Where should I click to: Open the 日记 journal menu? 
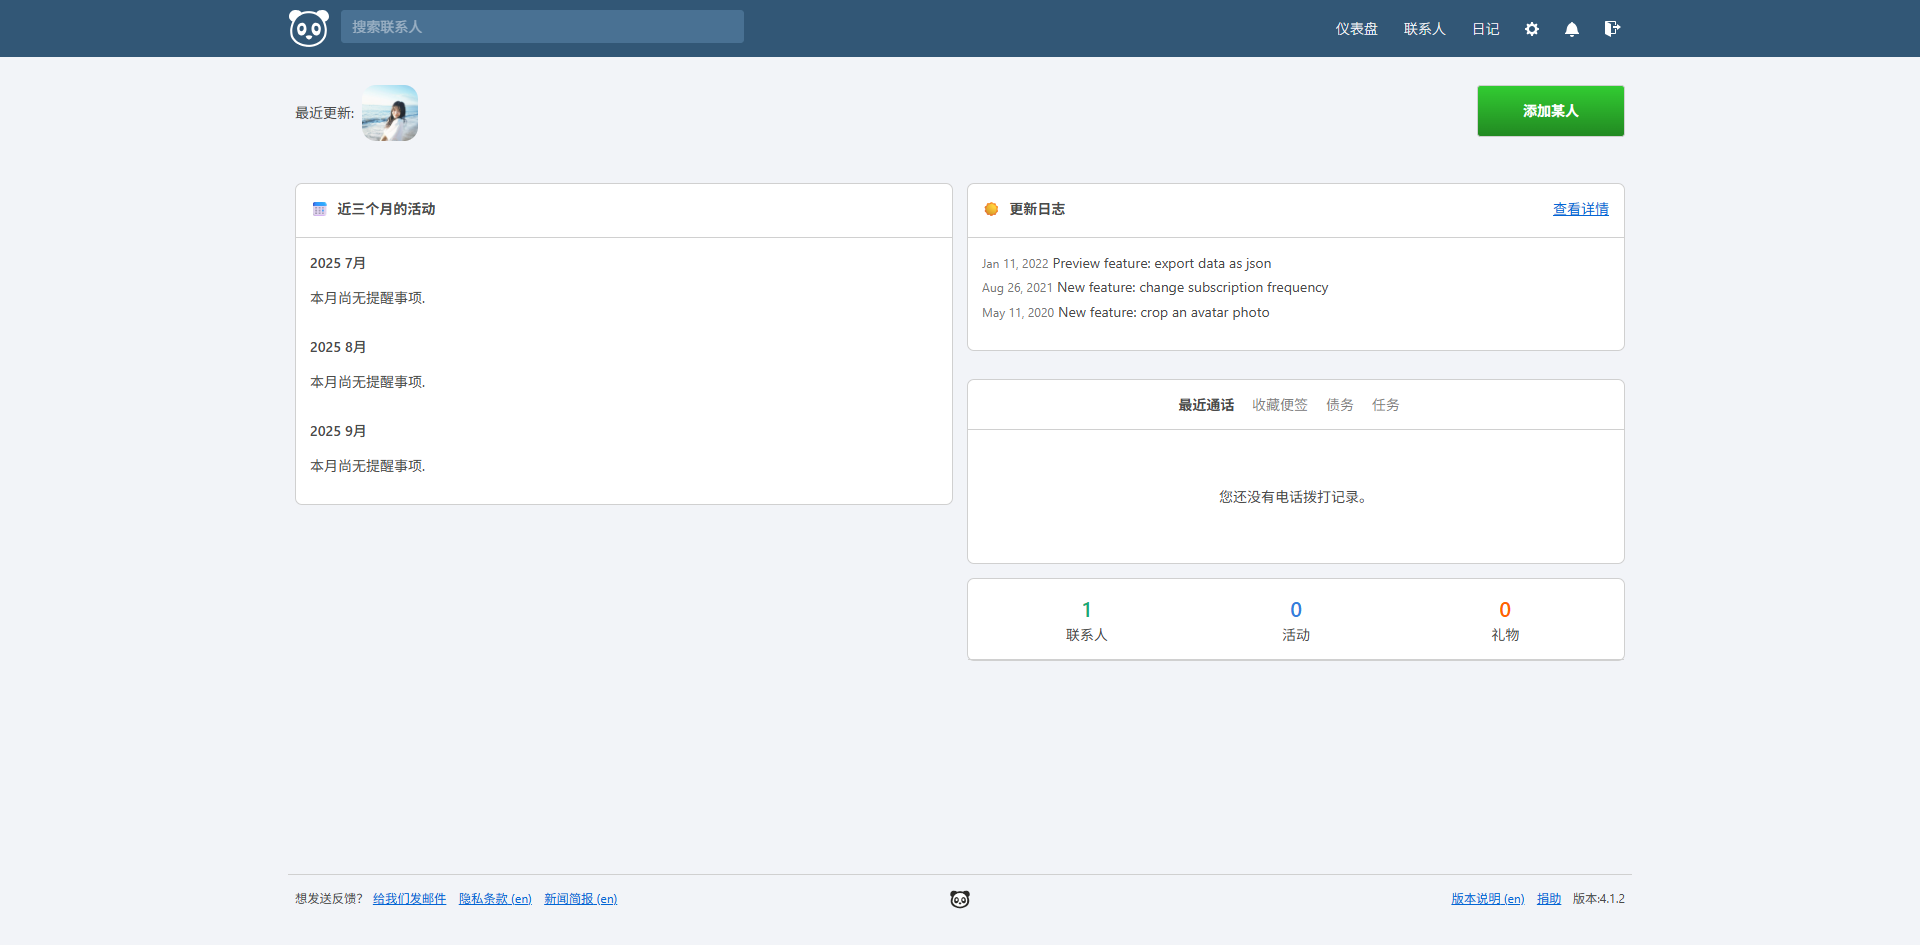1486,29
